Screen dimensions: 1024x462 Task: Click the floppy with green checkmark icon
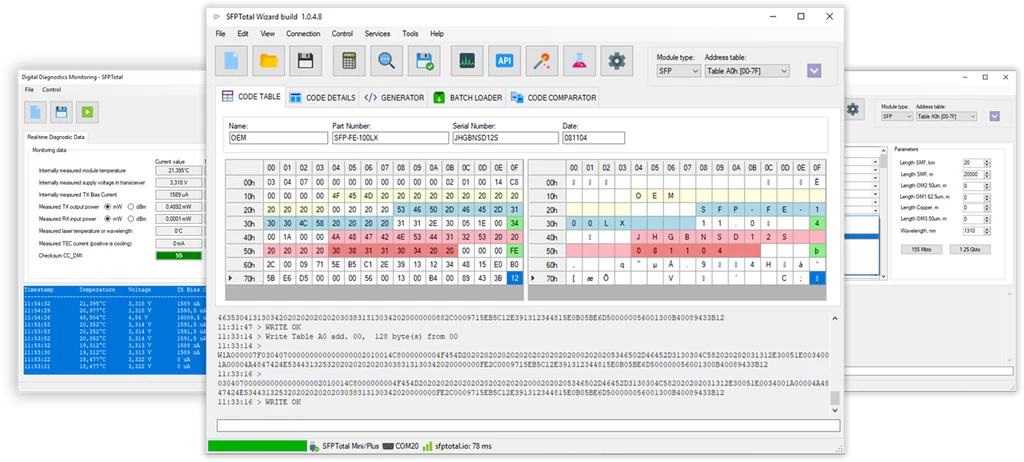click(x=424, y=61)
